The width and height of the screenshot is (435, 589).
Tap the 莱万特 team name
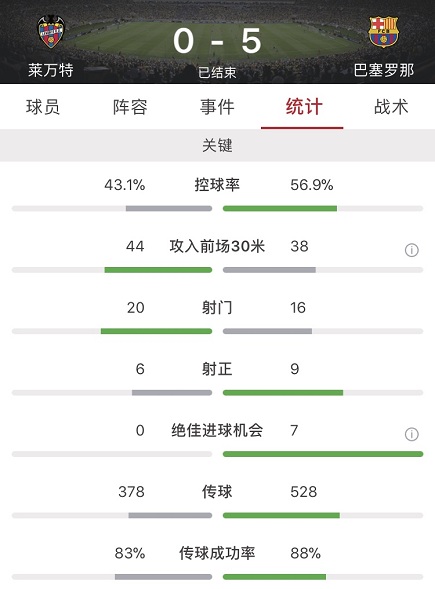(51, 70)
